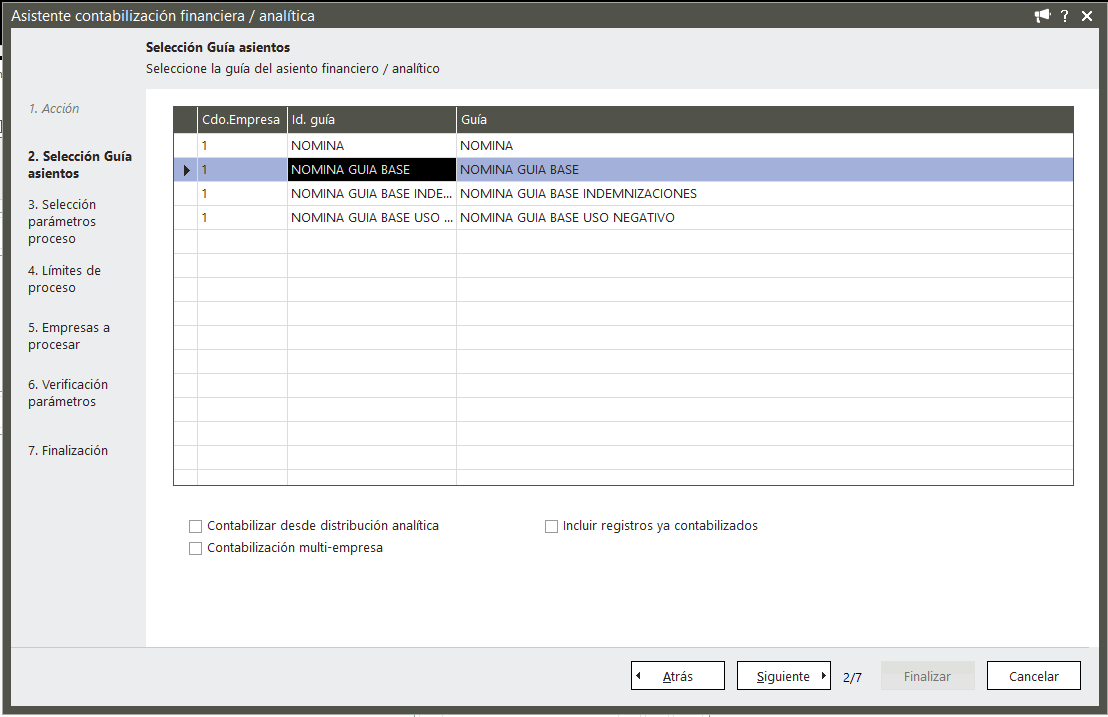
Task: Select step 7. Finalización
Action: coord(68,451)
